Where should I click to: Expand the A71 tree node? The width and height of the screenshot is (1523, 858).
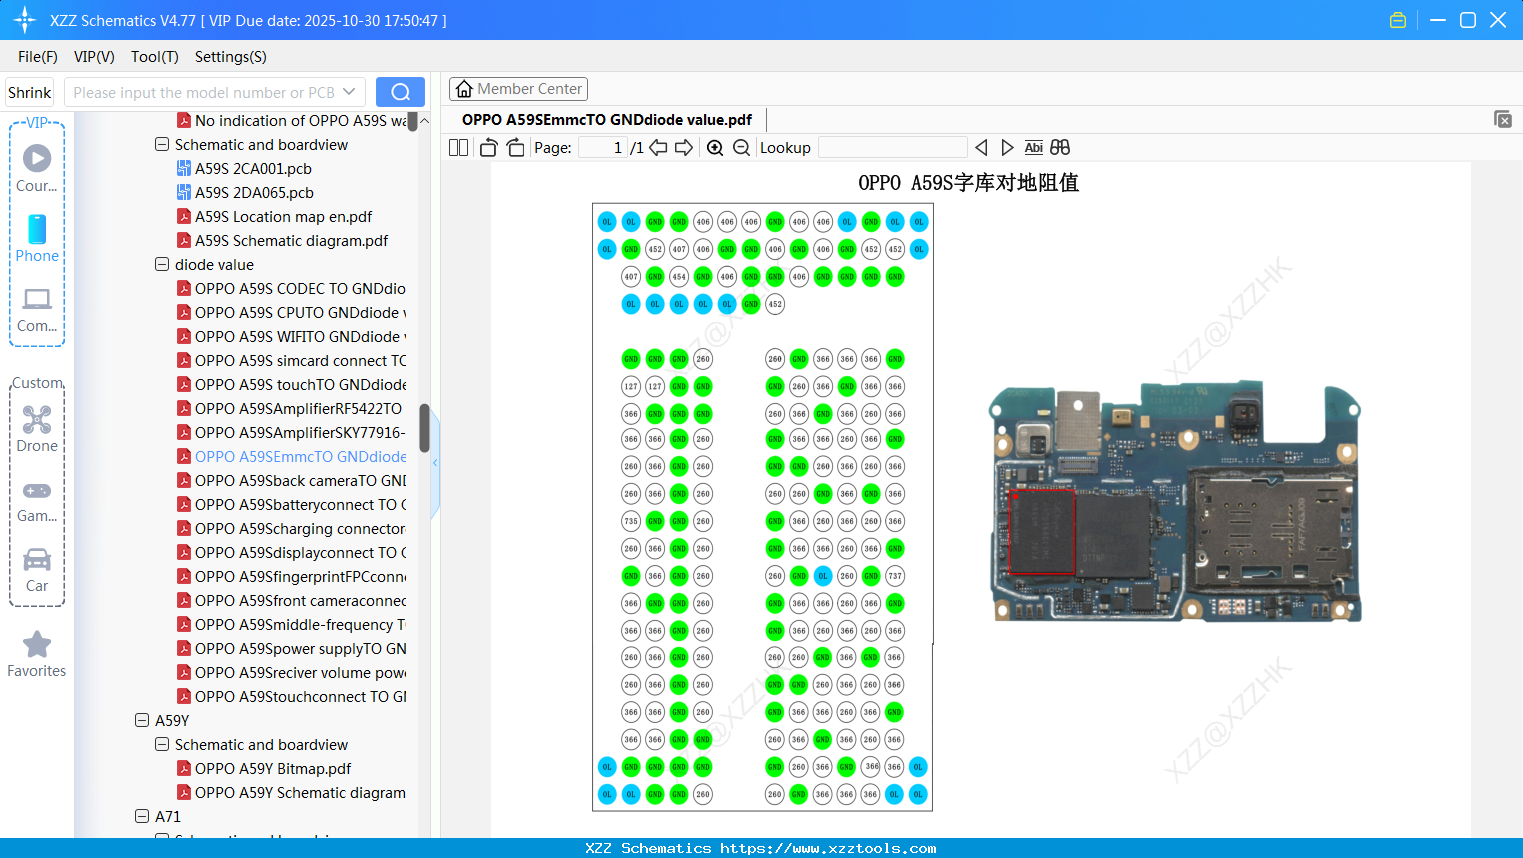(141, 816)
